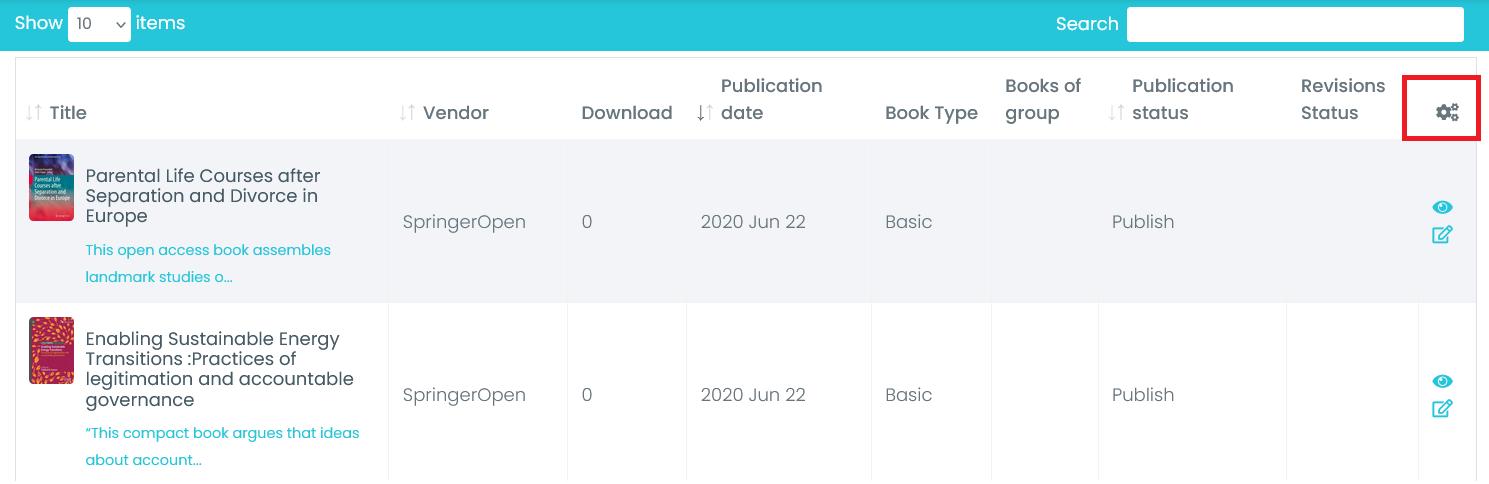The image size is (1489, 484).
Task: Open the Show items count dropdown
Action: pyautogui.click(x=99, y=24)
